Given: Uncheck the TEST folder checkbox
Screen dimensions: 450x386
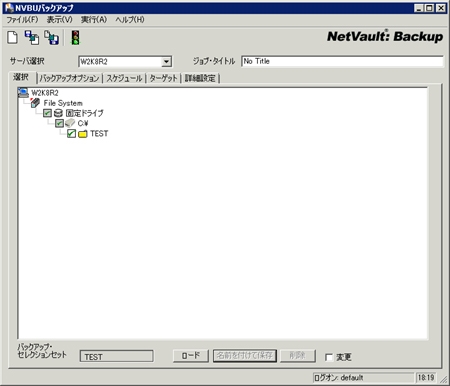Looking at the screenshot, I should [x=71, y=134].
